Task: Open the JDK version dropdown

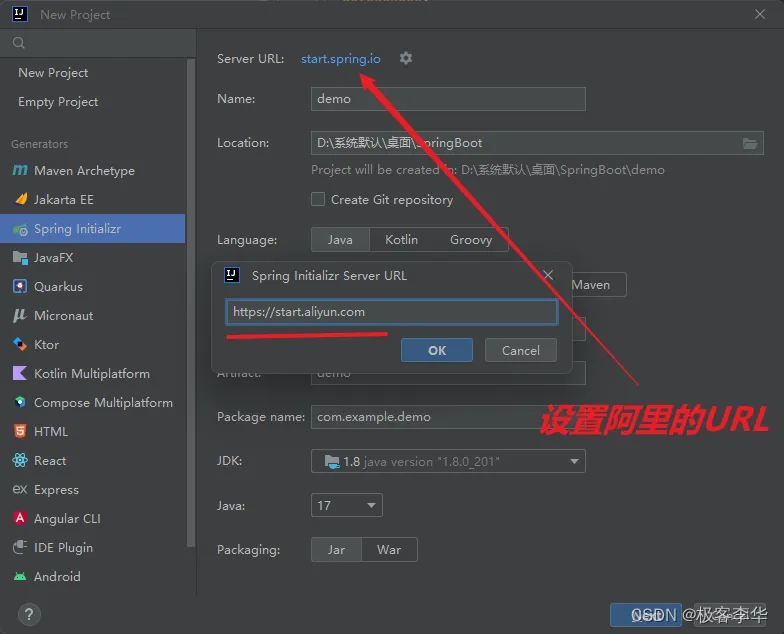Action: pos(448,461)
